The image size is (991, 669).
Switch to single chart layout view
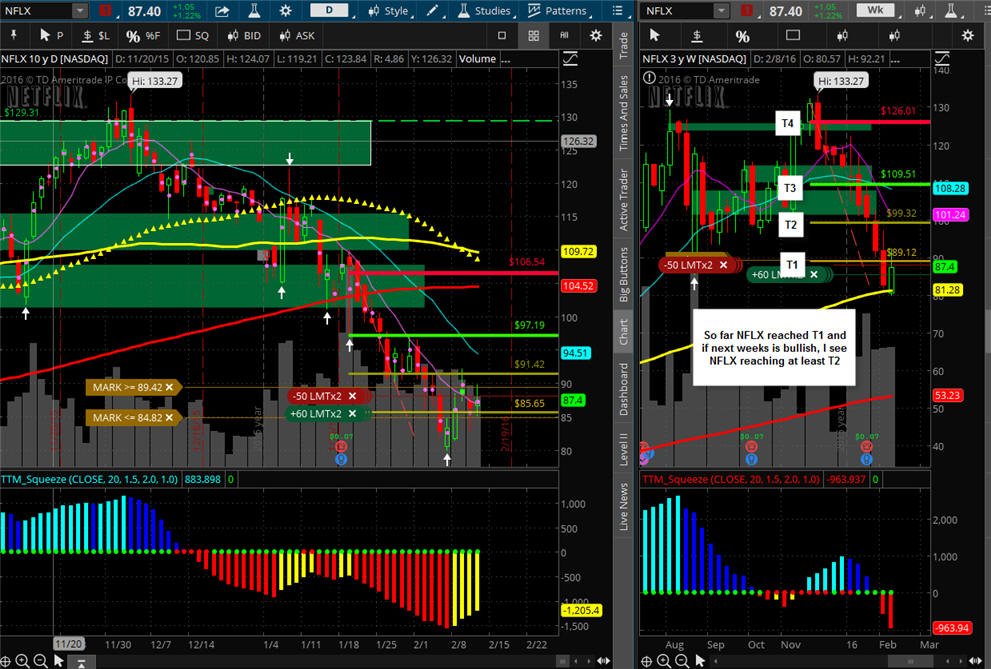point(502,35)
